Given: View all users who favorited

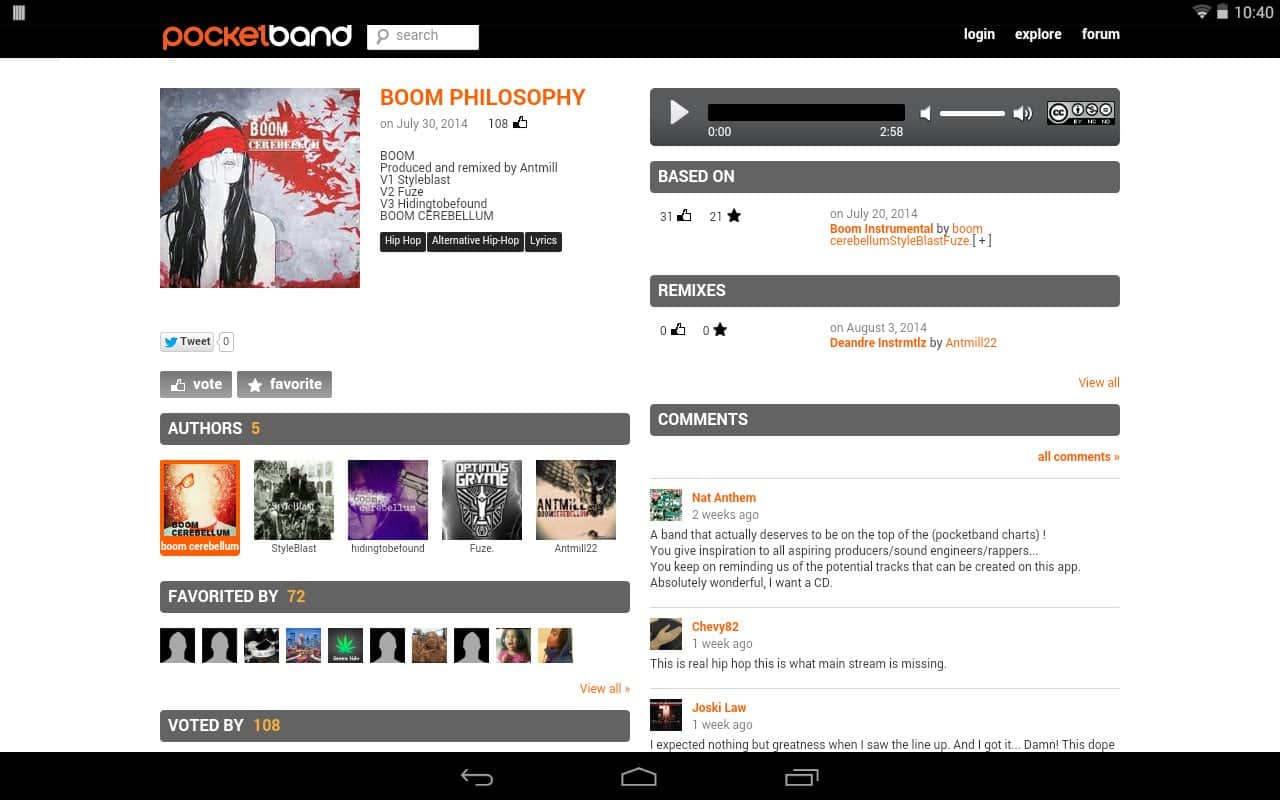Looking at the screenshot, I should (604, 689).
